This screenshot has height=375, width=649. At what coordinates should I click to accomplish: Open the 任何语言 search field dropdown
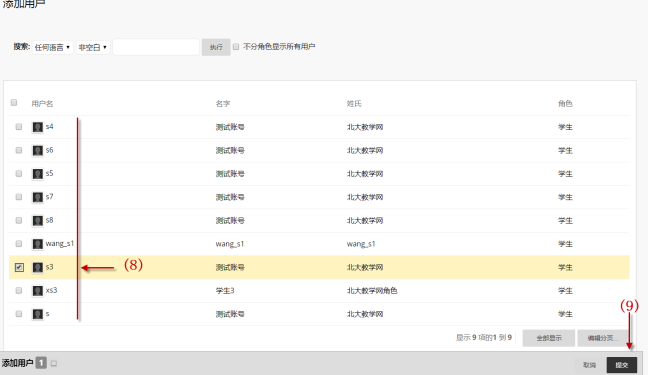(x=53, y=47)
